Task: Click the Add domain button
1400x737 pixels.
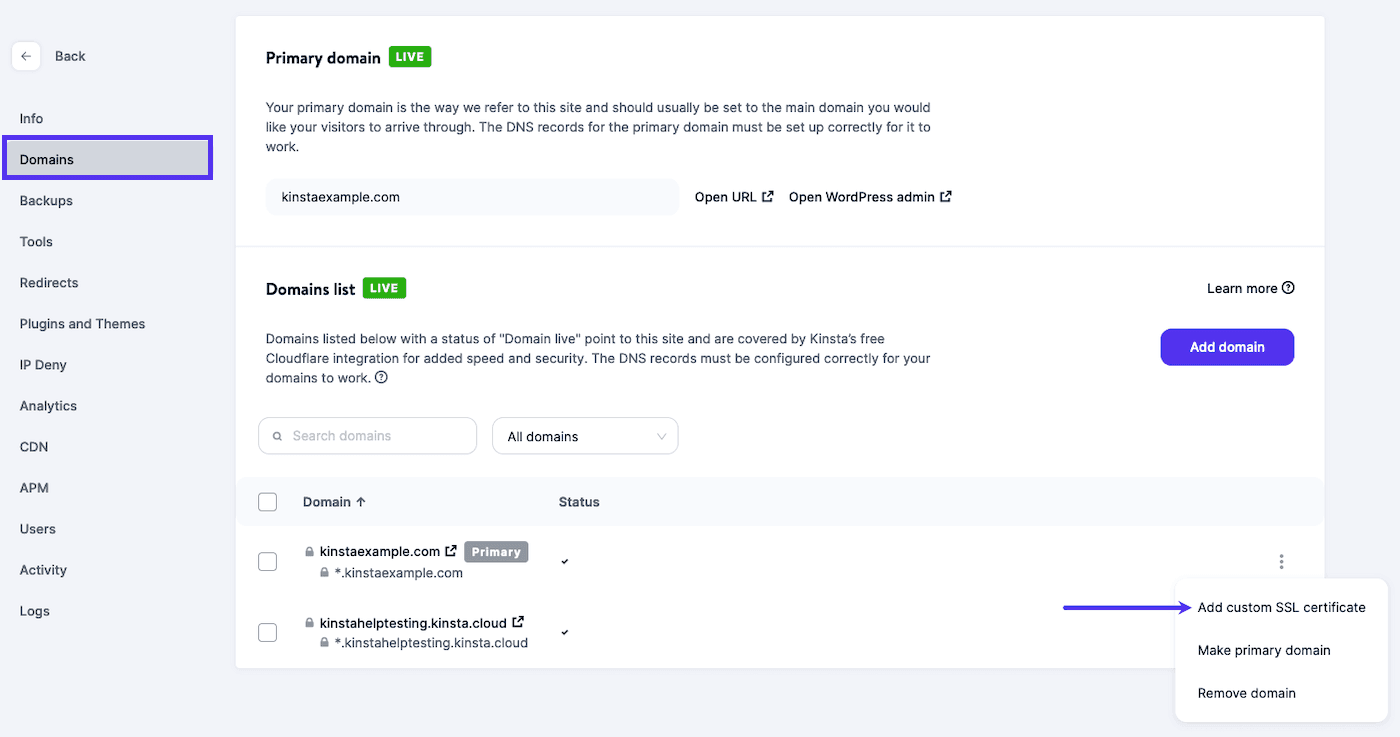Action: [1227, 347]
